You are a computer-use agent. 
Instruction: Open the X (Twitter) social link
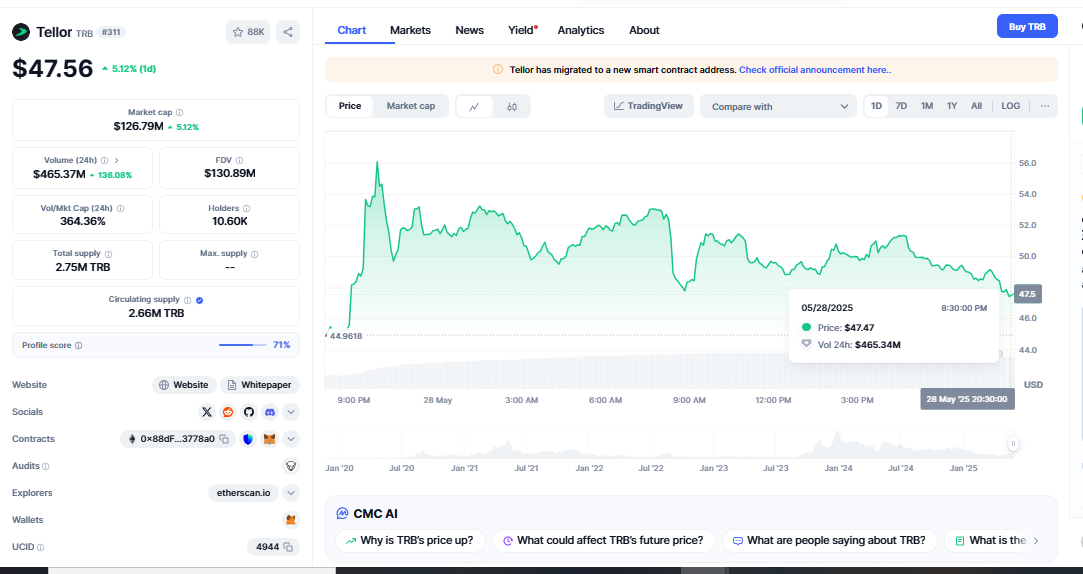pyautogui.click(x=207, y=412)
